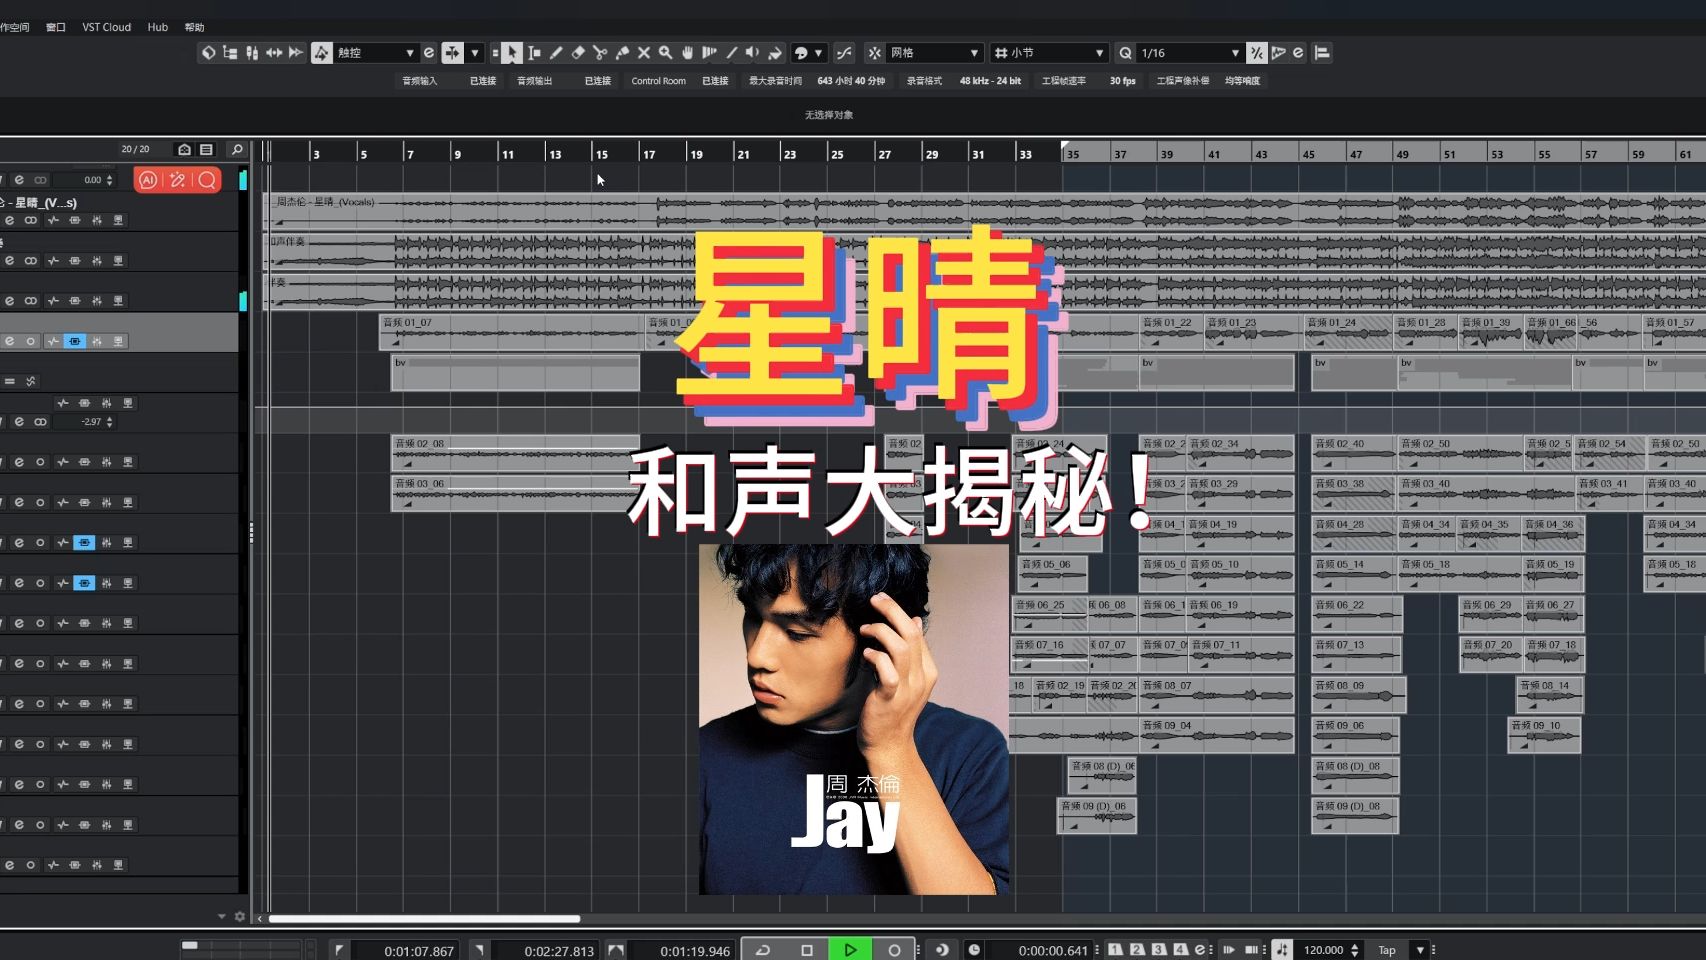The width and height of the screenshot is (1706, 960).
Task: Click the left locator marker icon
Action: click(339, 950)
